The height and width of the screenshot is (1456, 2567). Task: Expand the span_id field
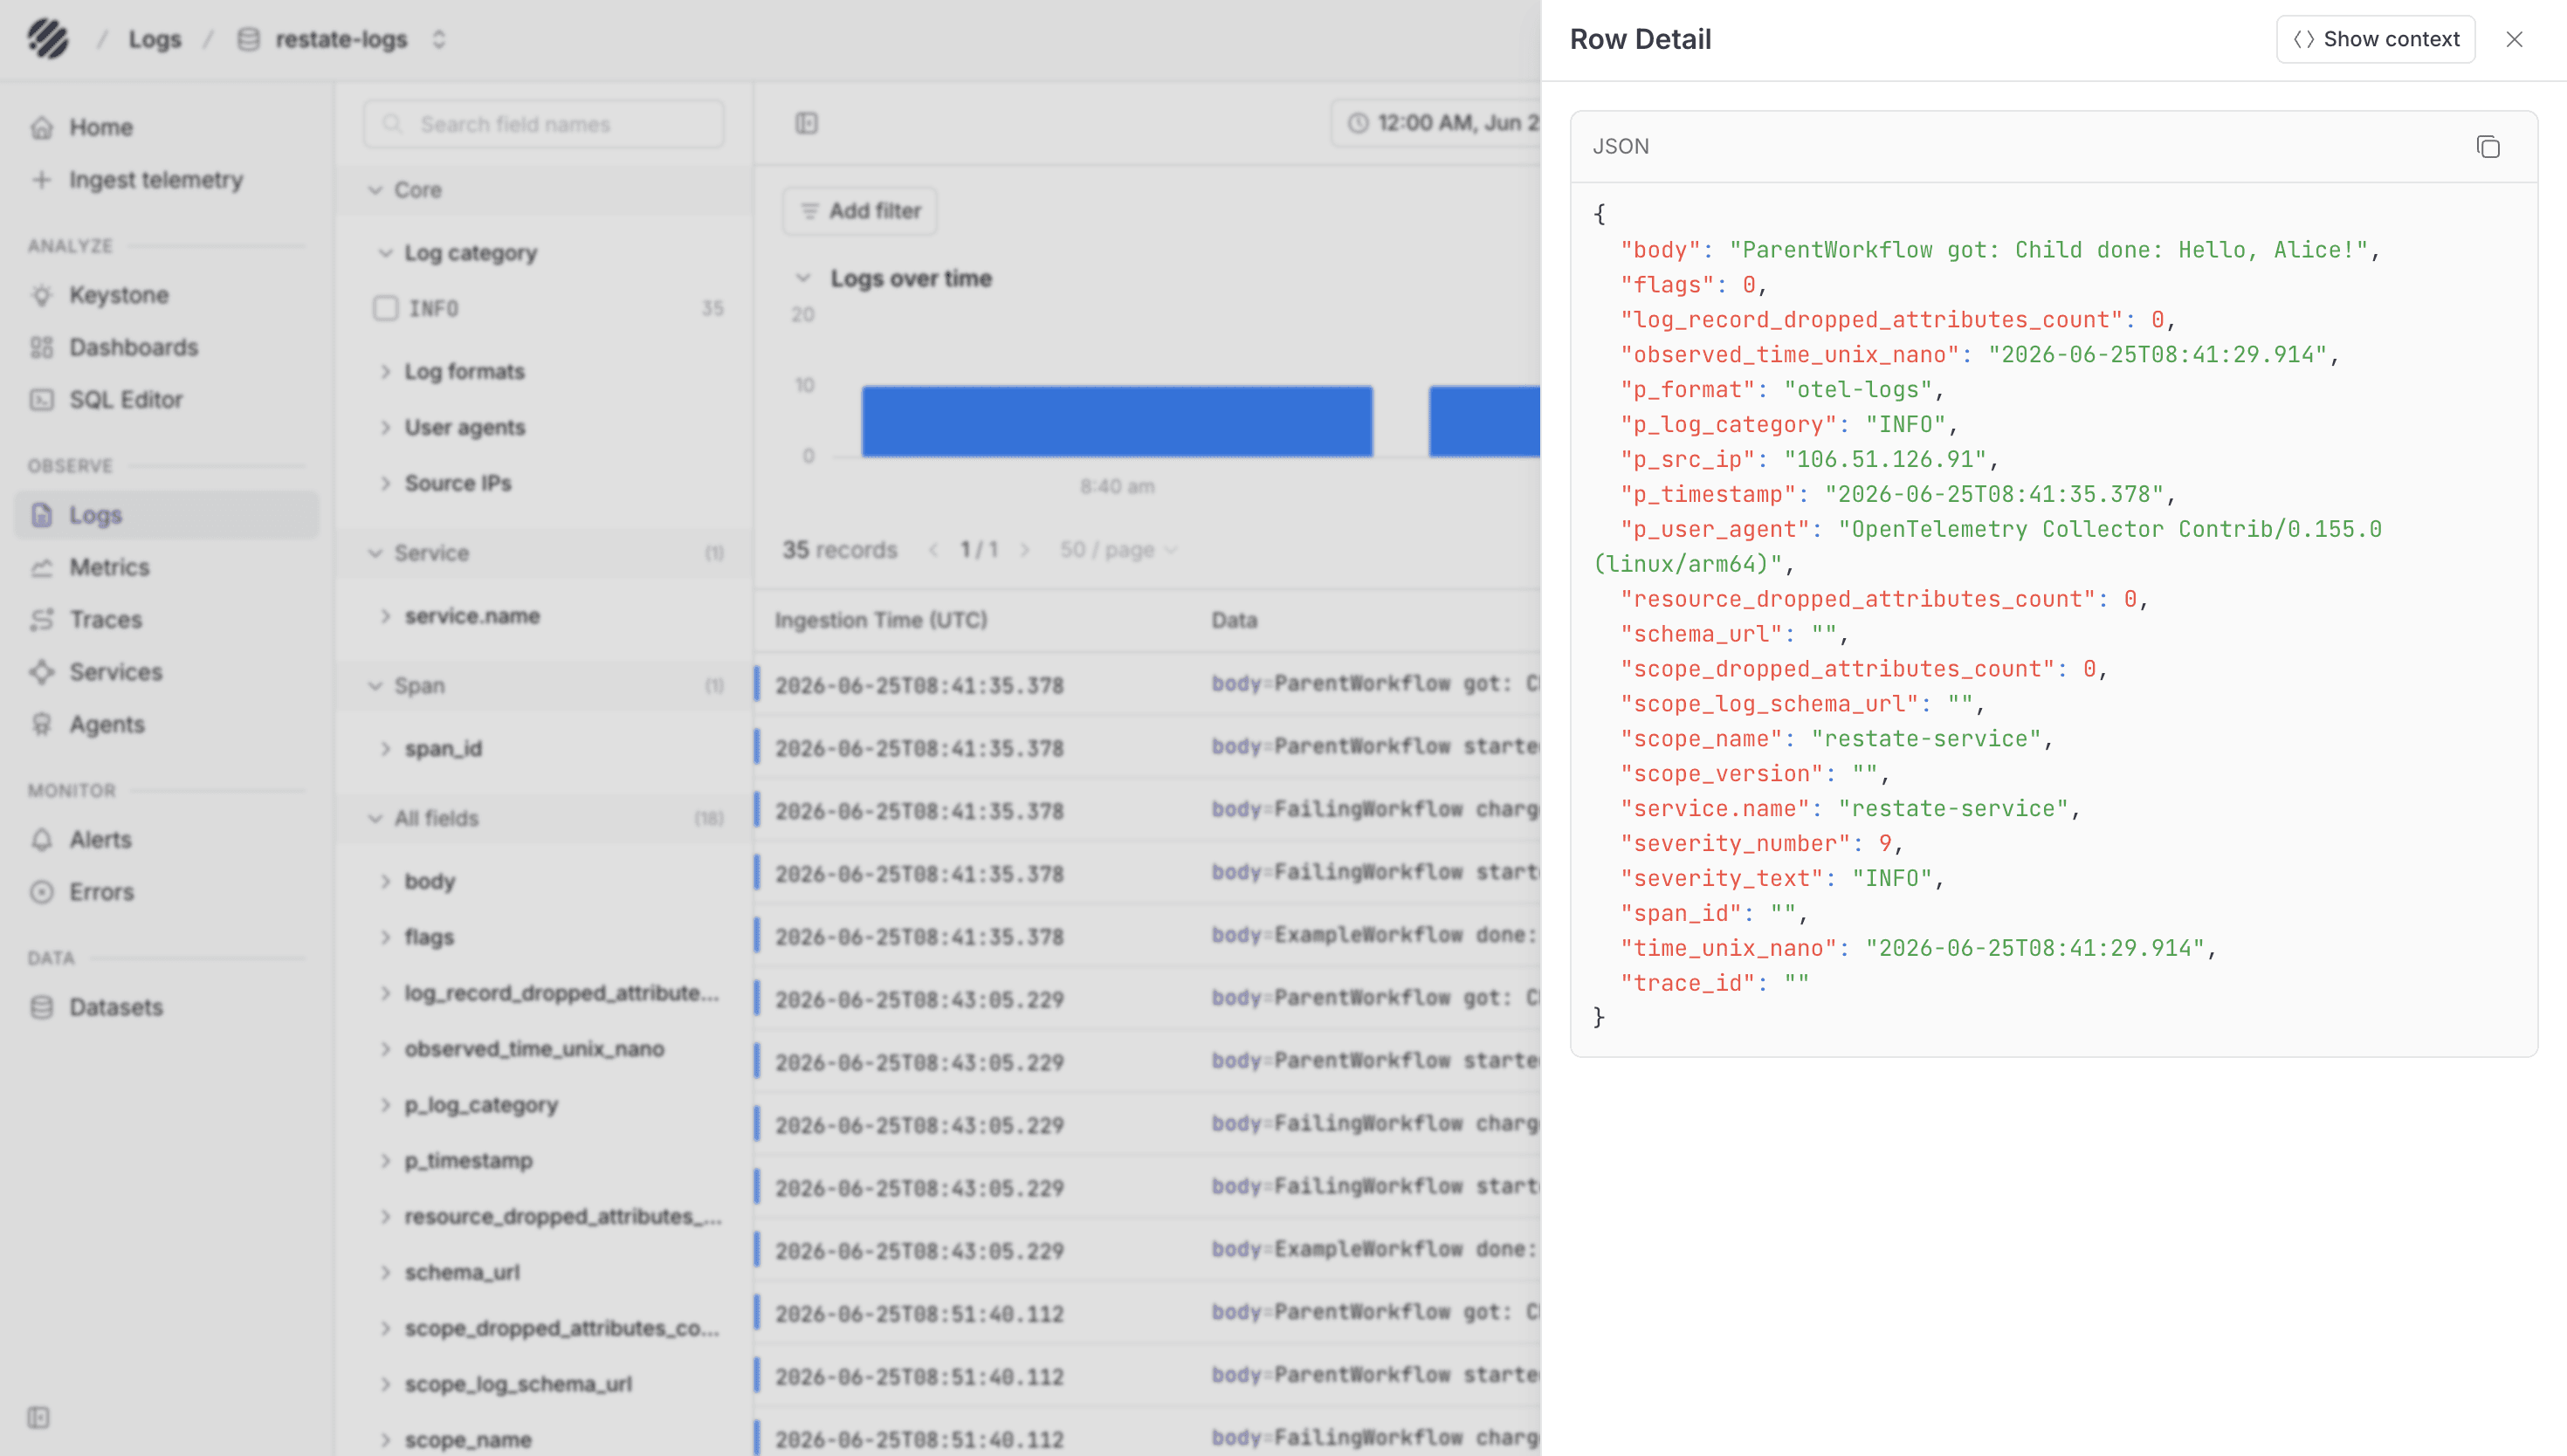pos(385,748)
